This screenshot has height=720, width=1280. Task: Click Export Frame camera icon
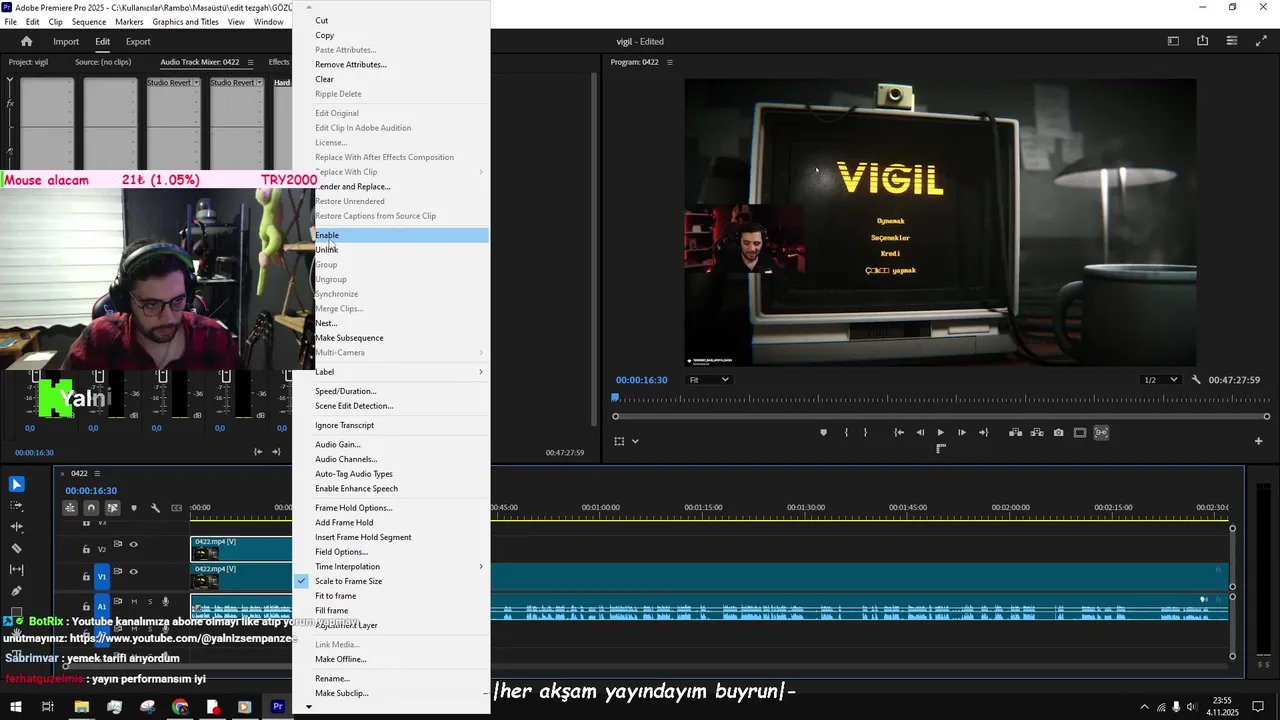(x=1058, y=433)
